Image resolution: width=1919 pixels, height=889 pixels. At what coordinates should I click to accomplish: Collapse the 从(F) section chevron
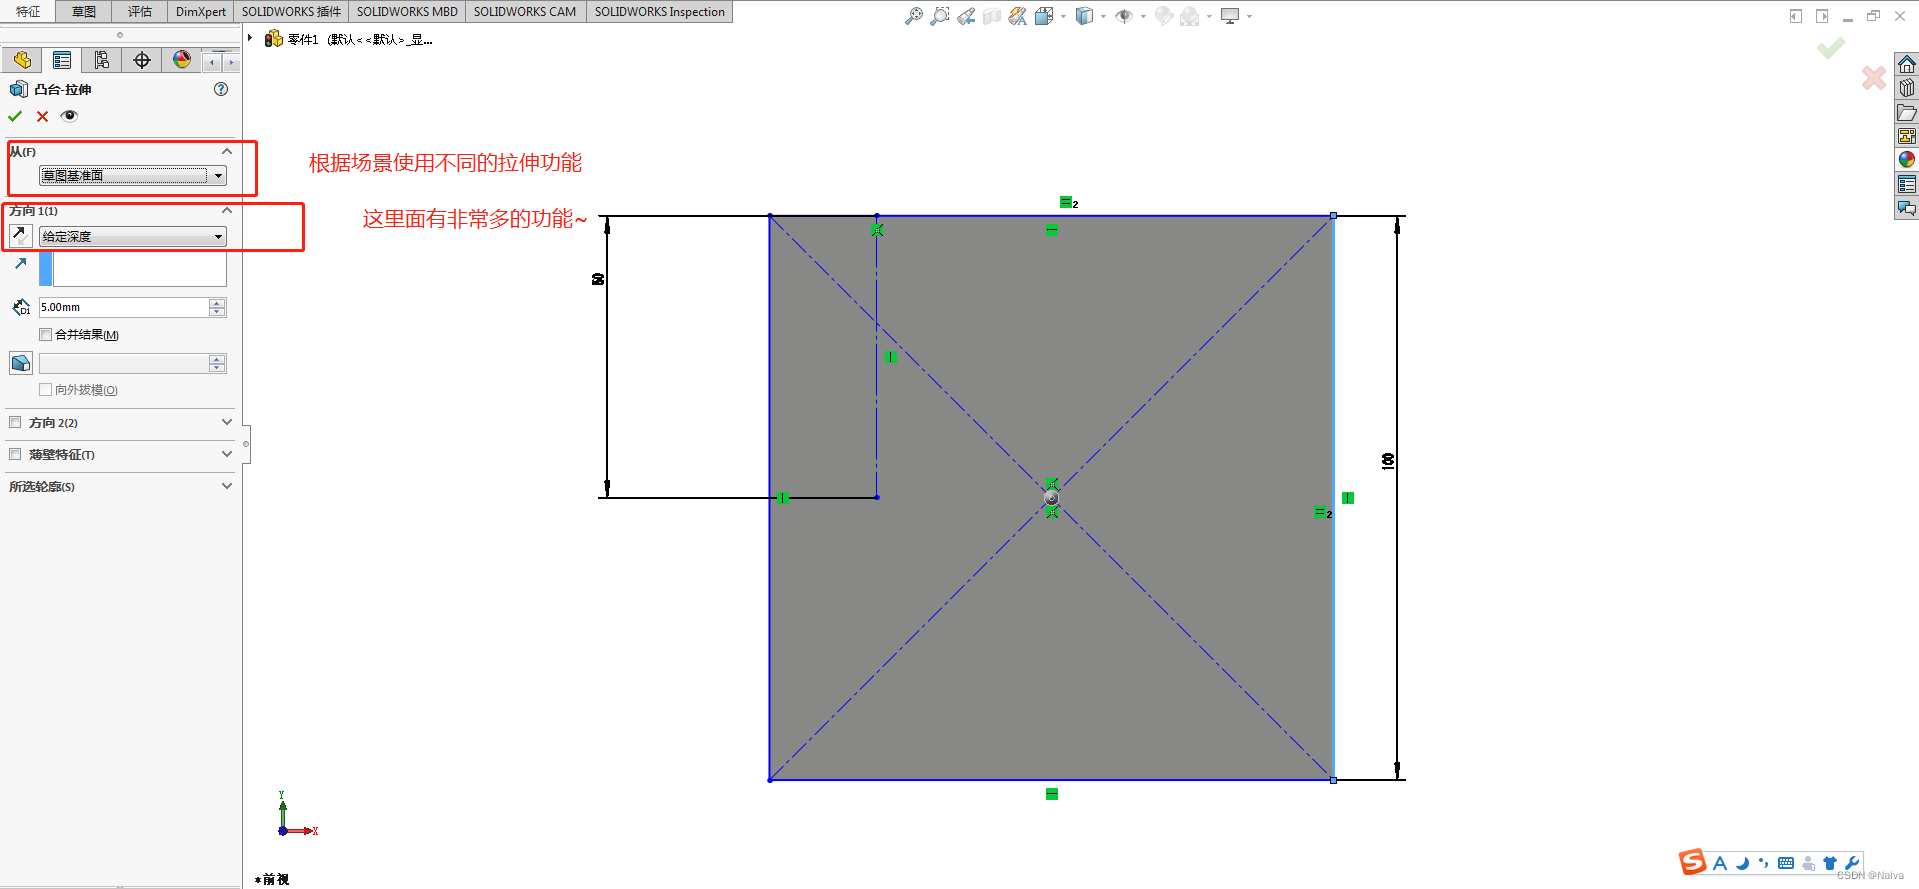227,152
